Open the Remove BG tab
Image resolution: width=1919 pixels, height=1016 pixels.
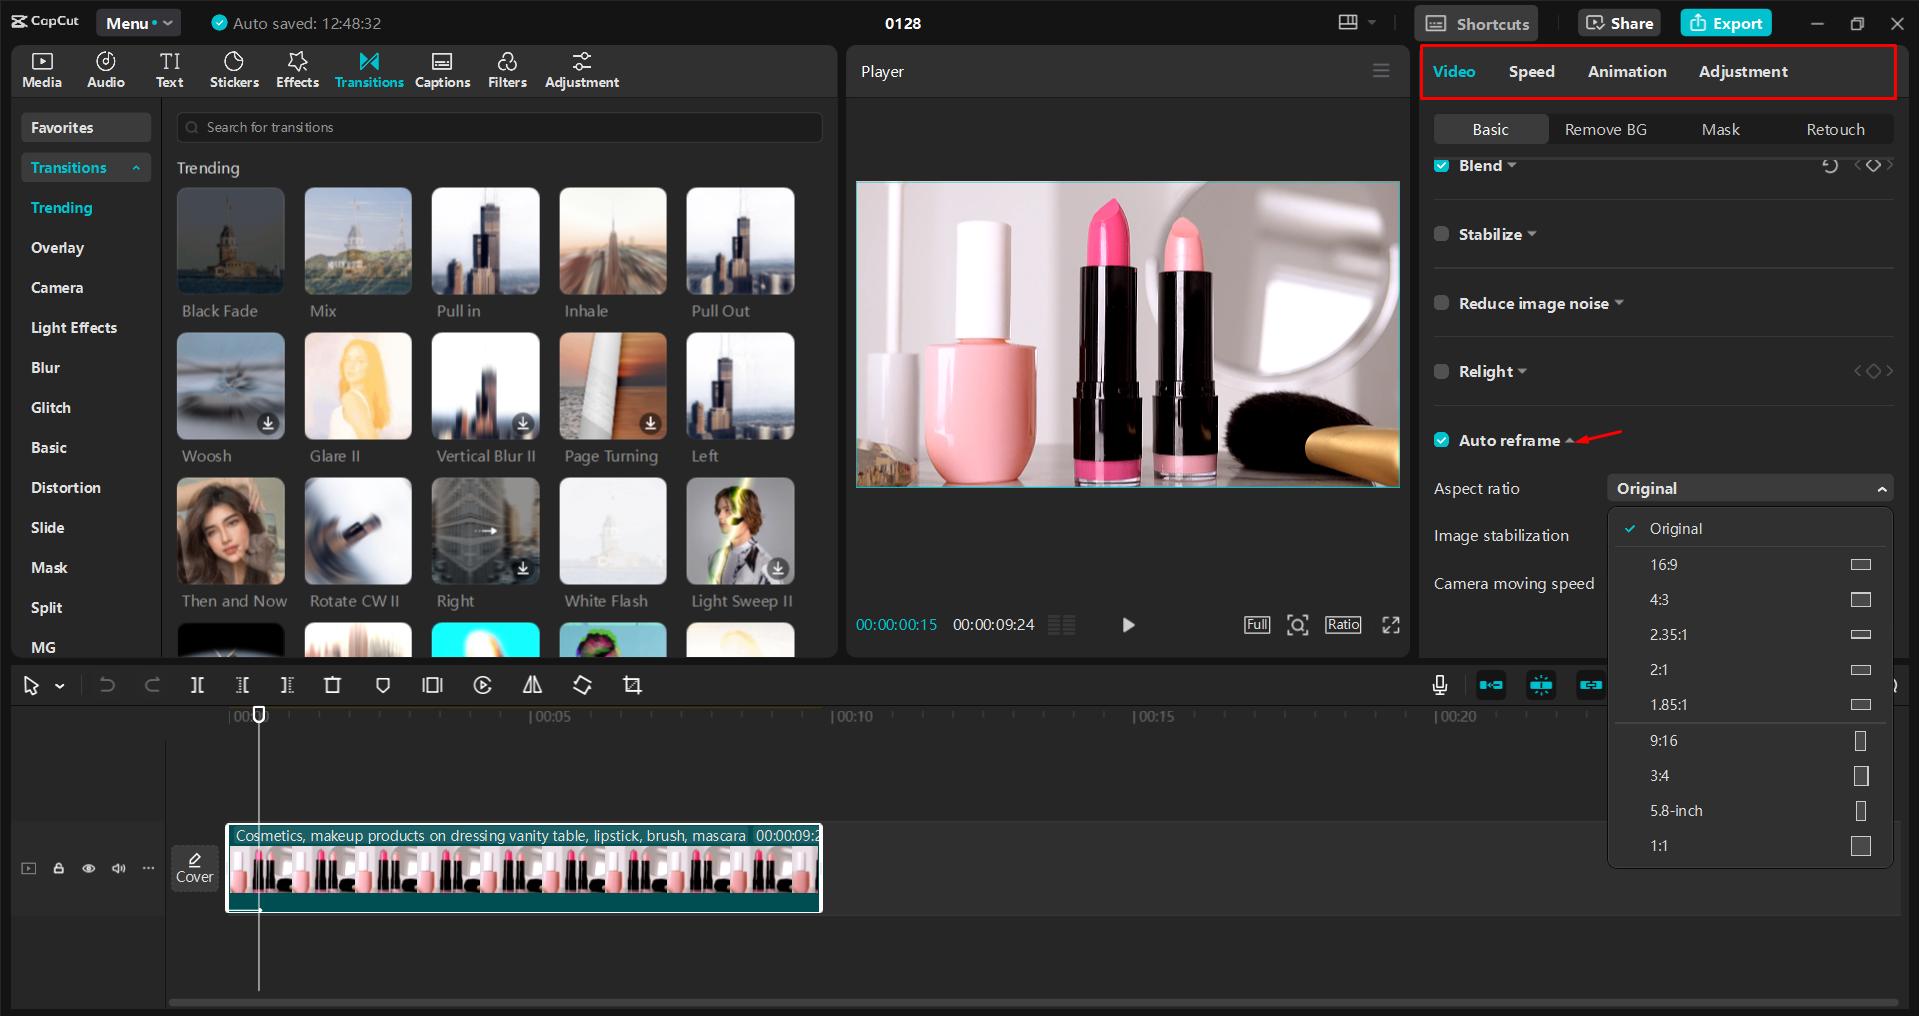click(1605, 130)
